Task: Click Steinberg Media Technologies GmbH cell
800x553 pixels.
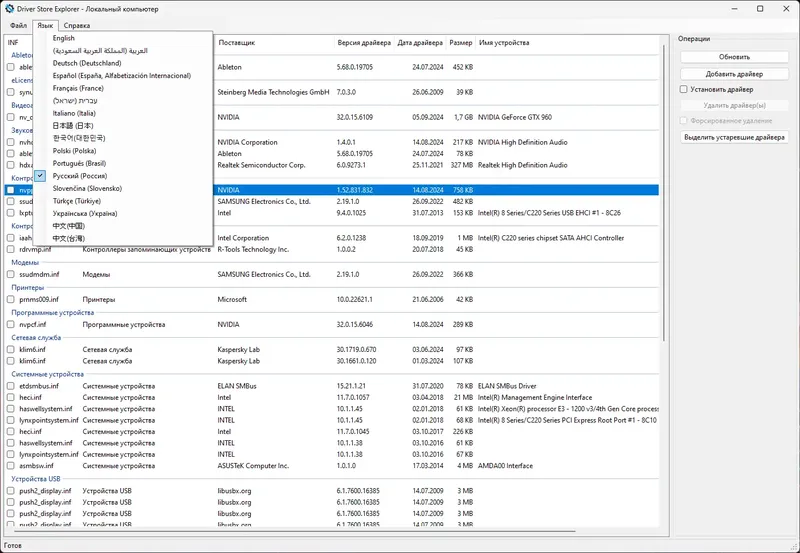Action: (x=273, y=92)
